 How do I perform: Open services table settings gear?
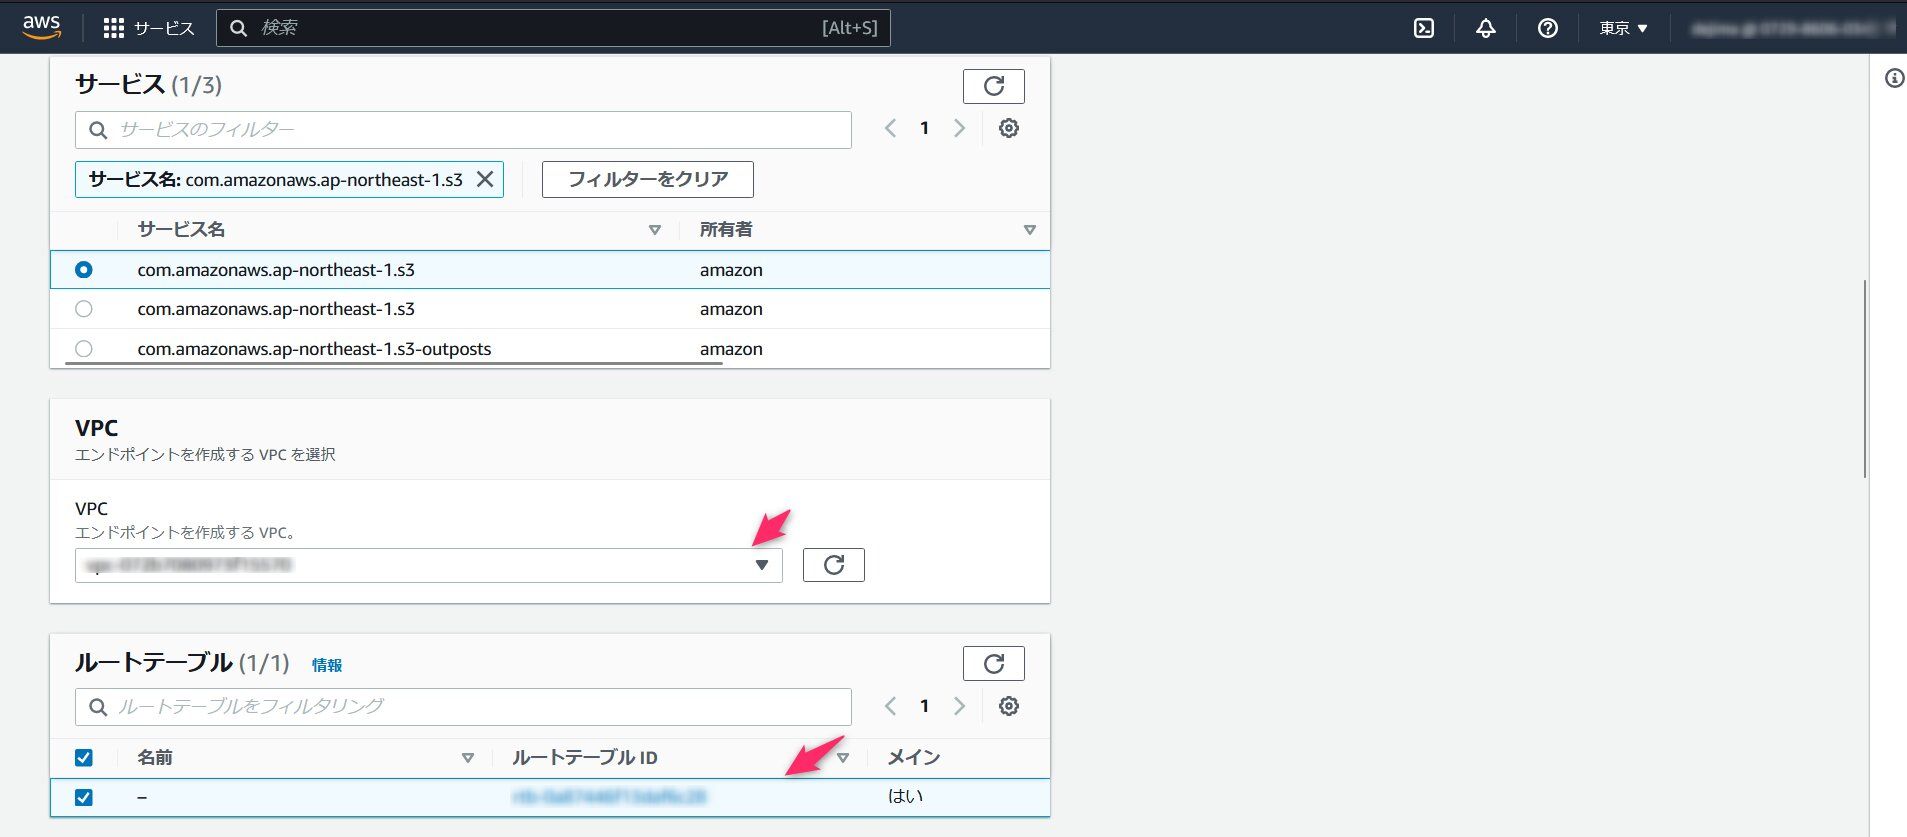[x=1008, y=128]
